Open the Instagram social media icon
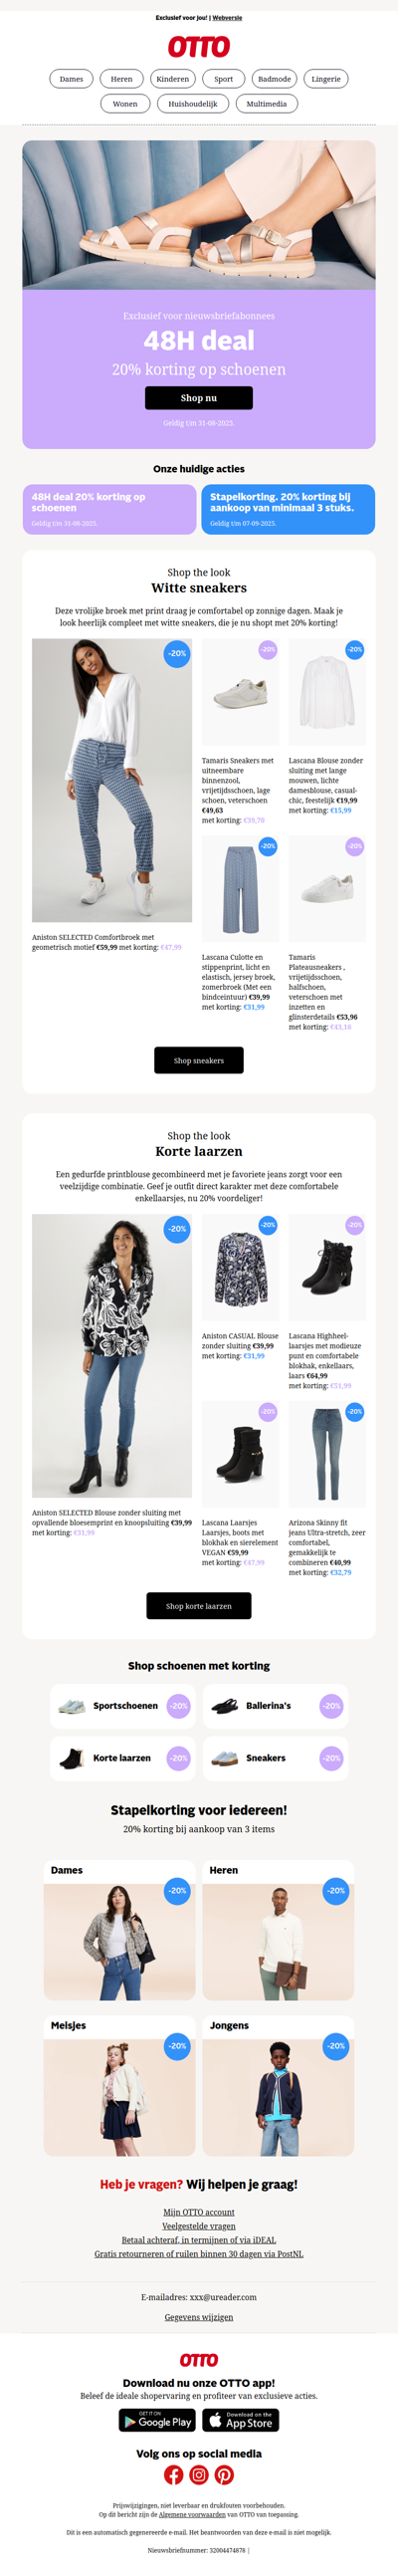 pyautogui.click(x=199, y=2474)
